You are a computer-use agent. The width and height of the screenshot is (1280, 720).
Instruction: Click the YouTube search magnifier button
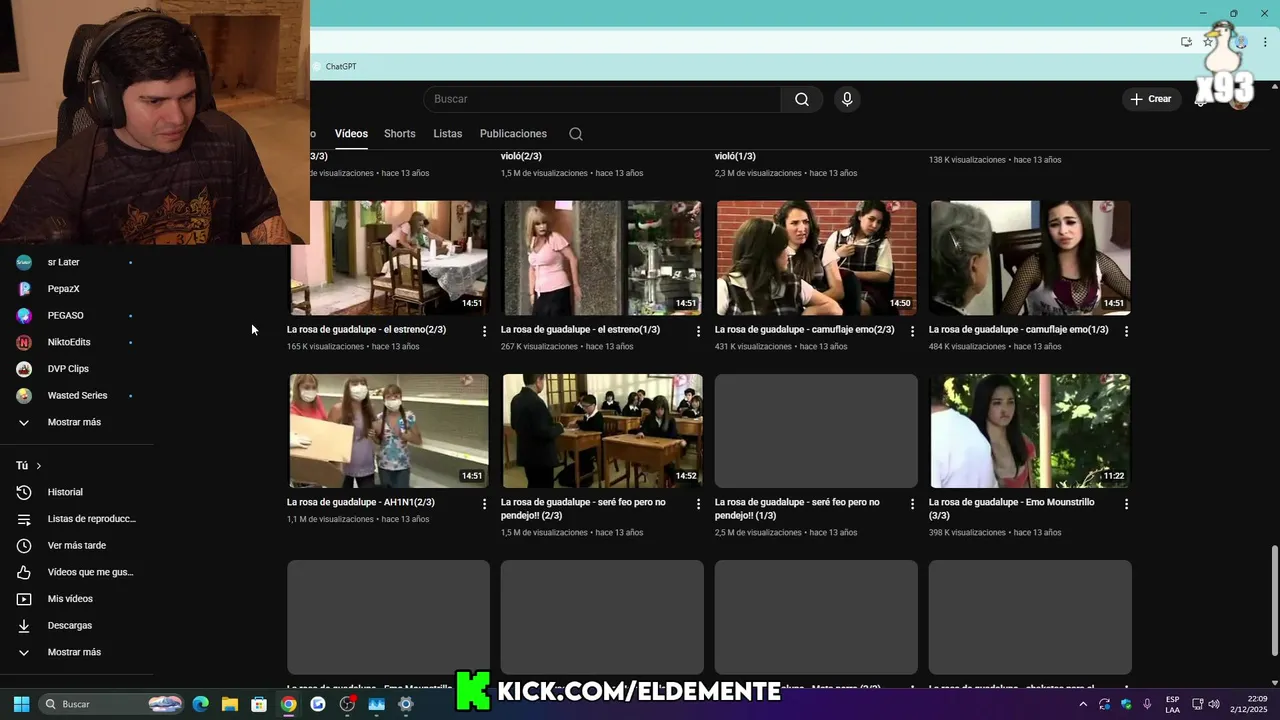802,99
